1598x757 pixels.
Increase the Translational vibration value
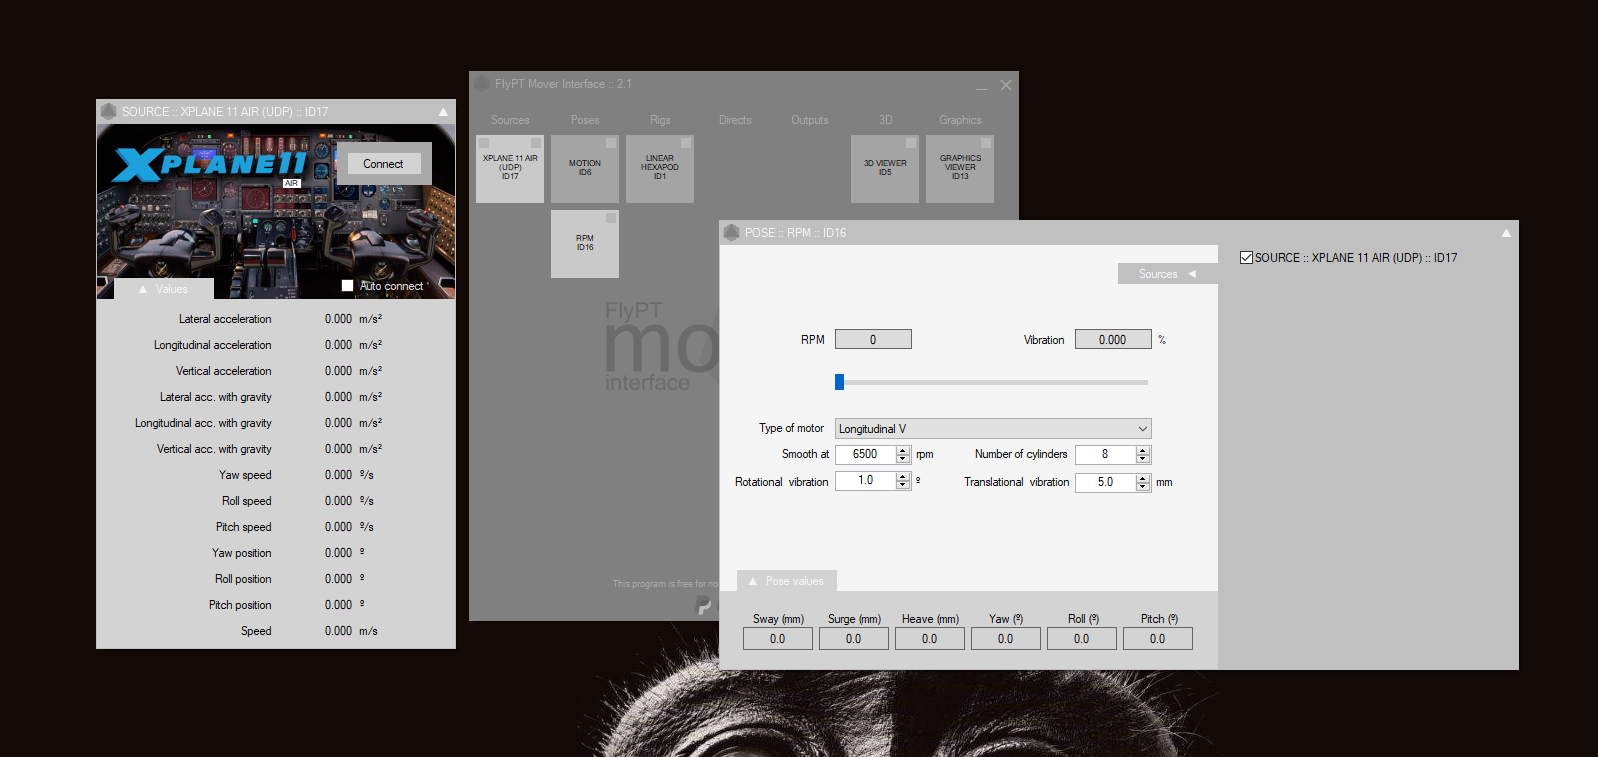coord(1143,478)
